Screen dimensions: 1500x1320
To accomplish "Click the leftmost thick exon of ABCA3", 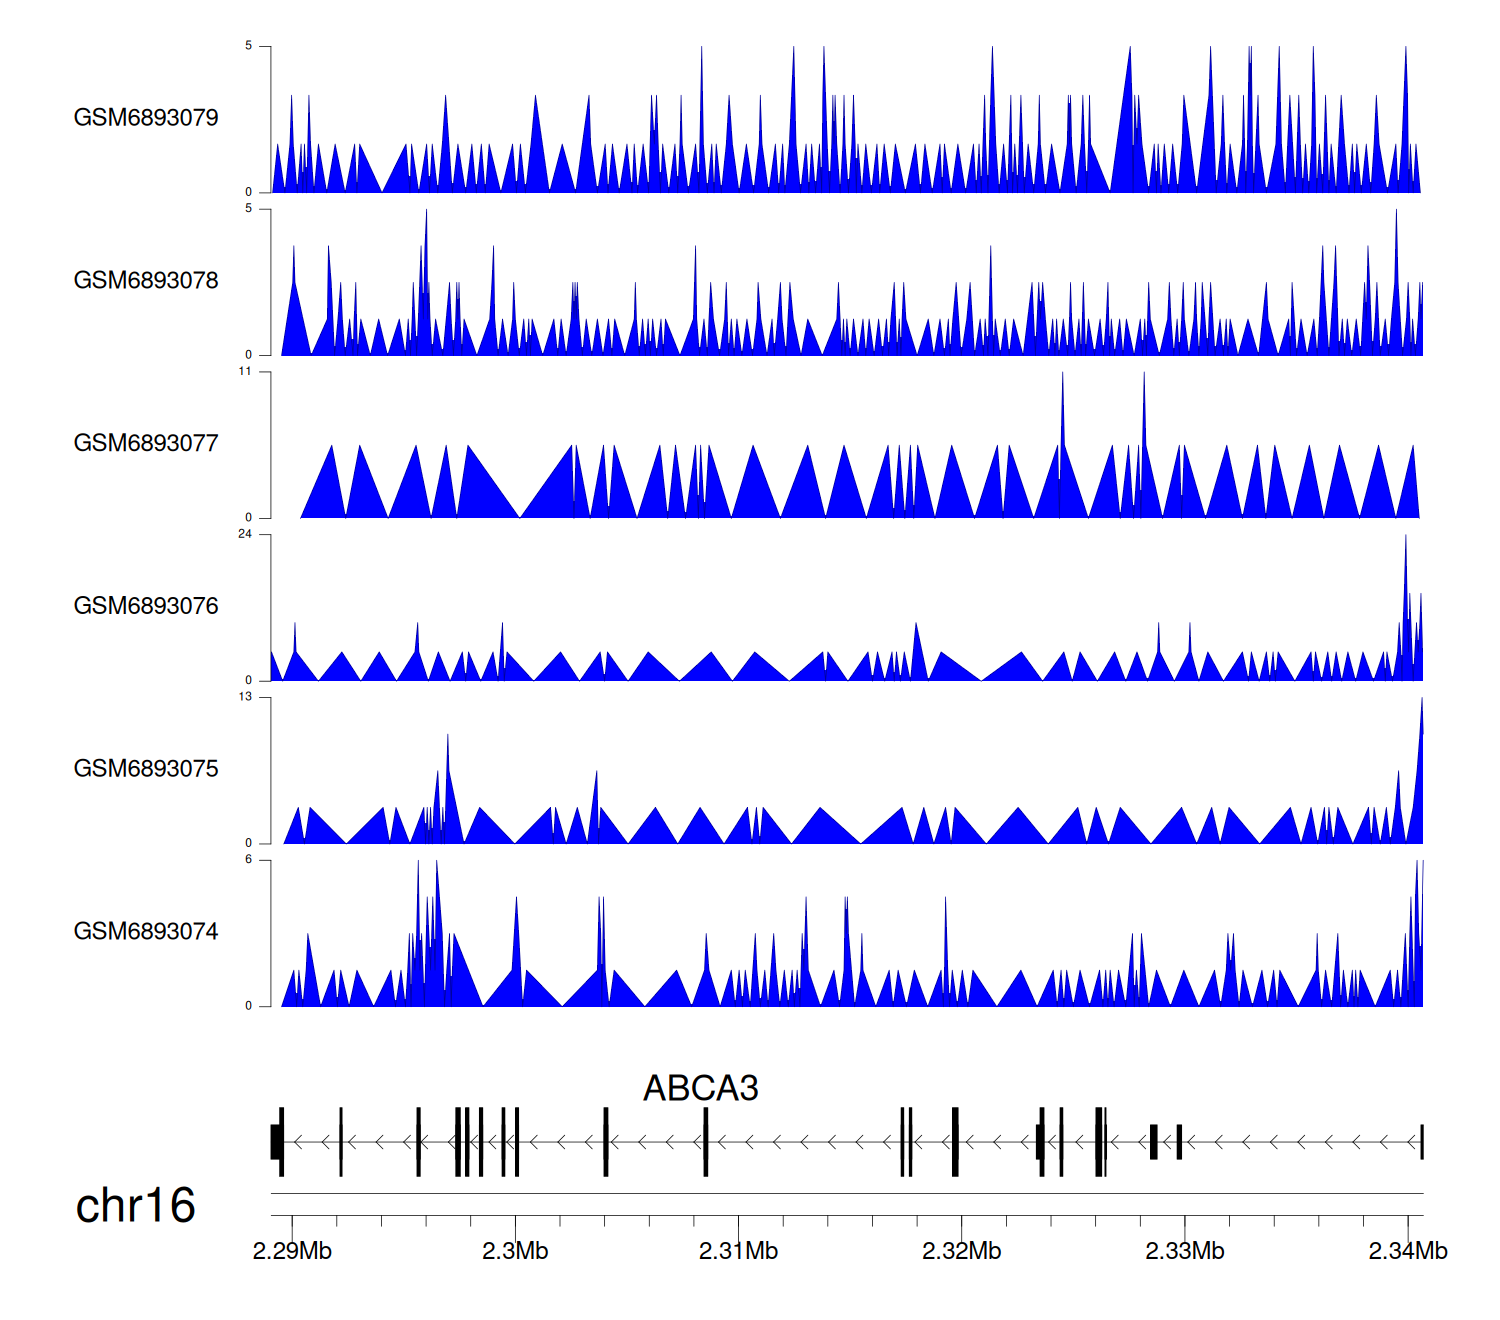I will [276, 1142].
